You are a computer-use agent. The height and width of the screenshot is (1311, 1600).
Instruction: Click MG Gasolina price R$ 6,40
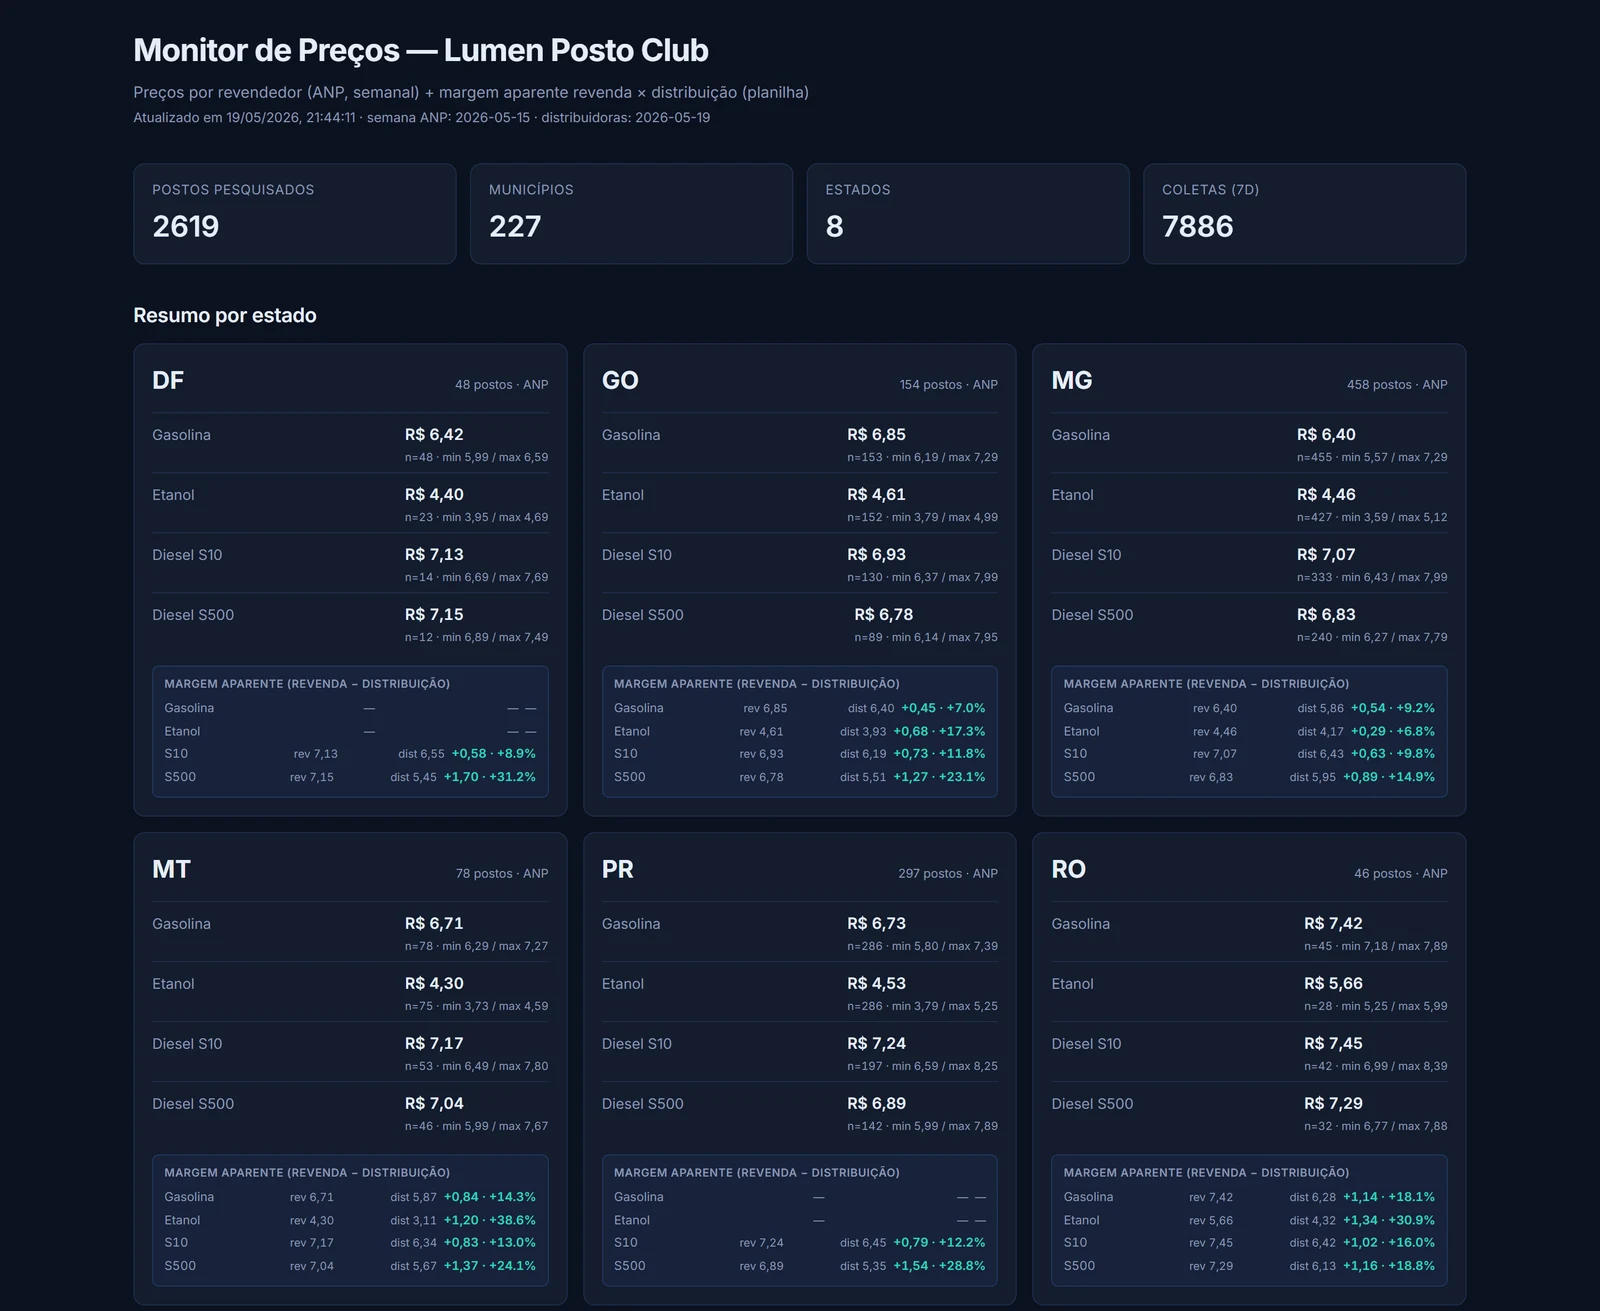tap(1326, 434)
